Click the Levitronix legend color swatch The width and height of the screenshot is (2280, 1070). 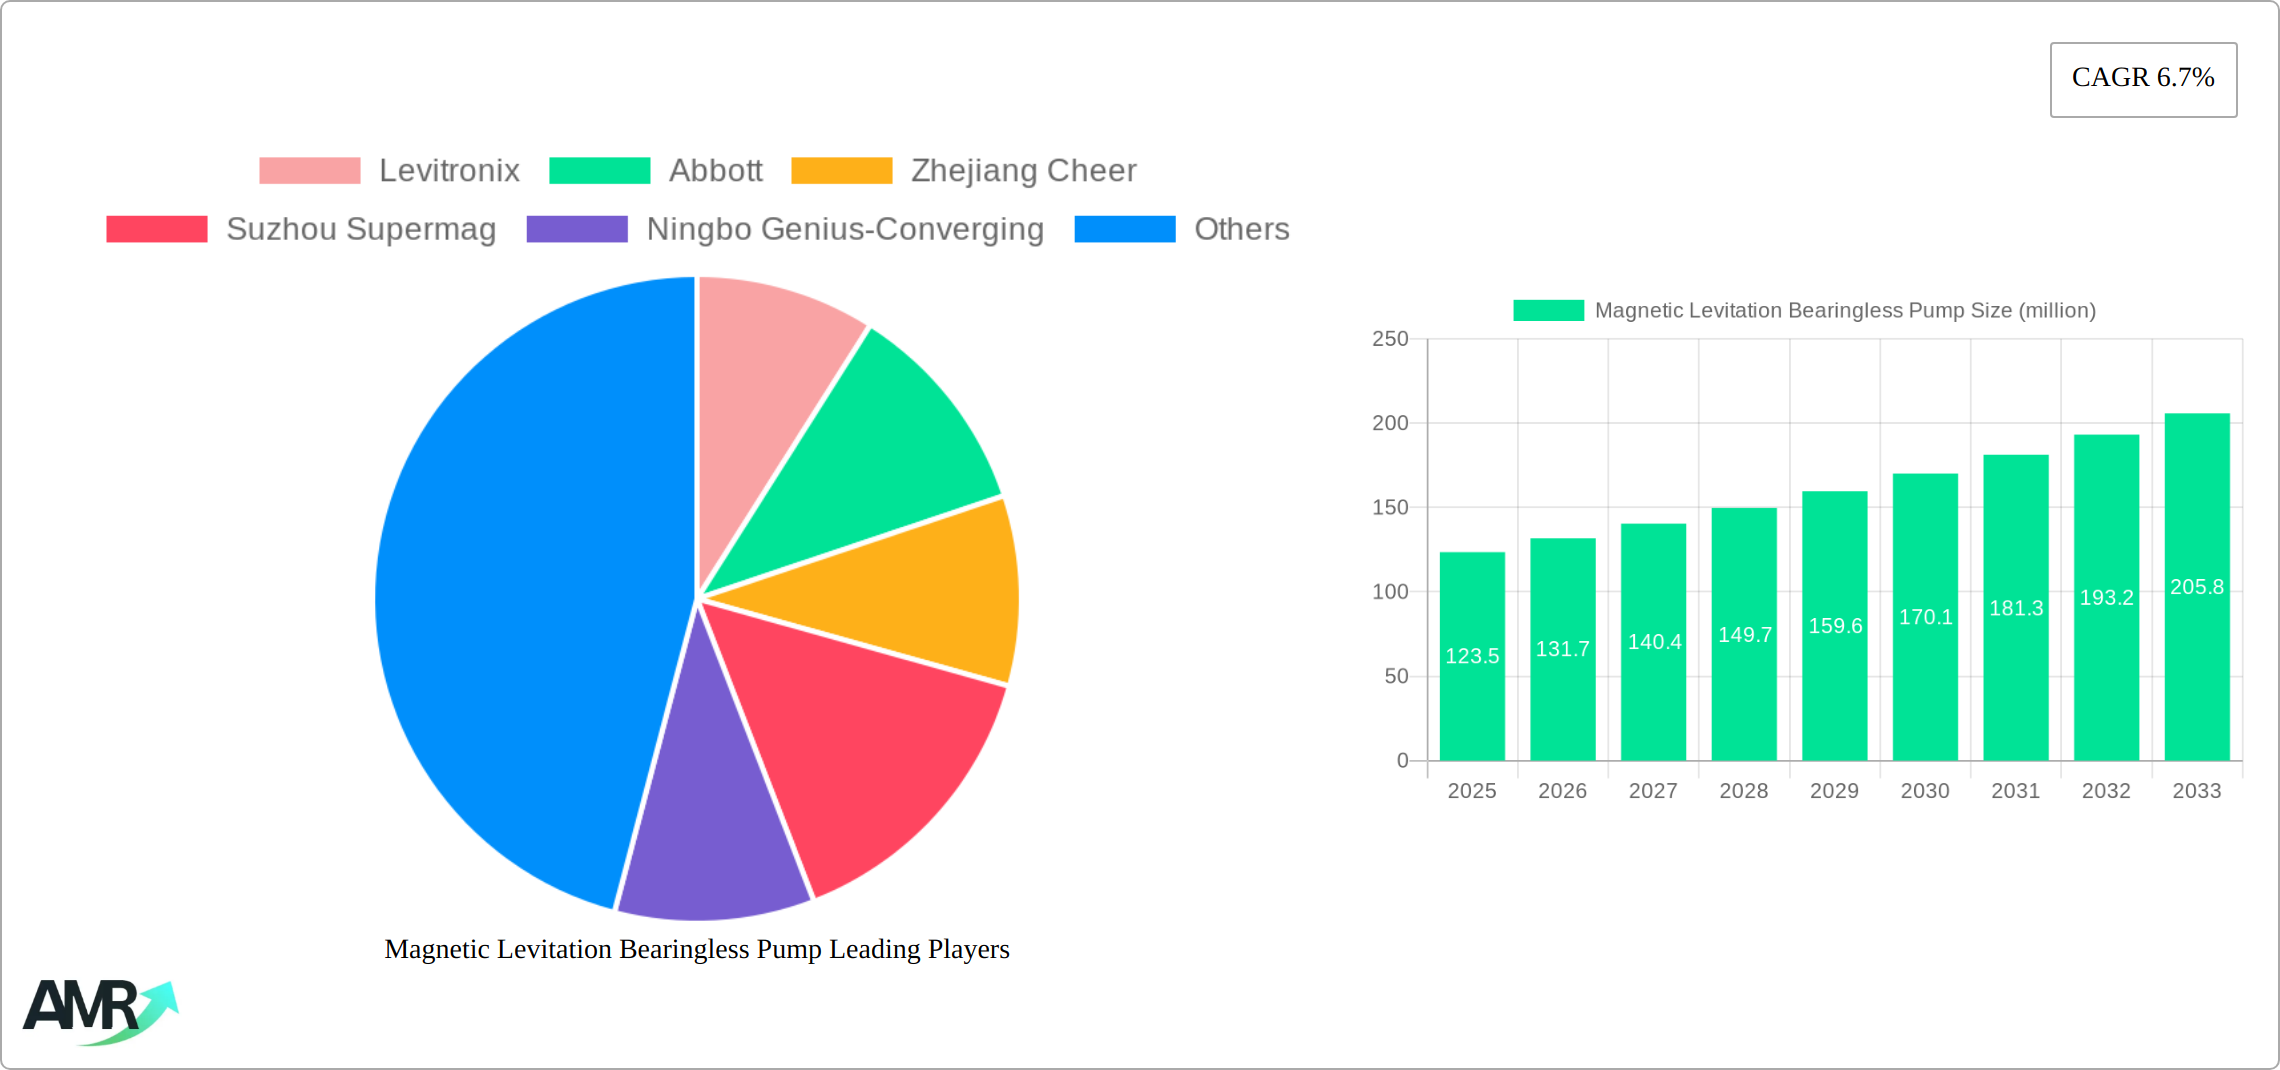pyautogui.click(x=310, y=170)
